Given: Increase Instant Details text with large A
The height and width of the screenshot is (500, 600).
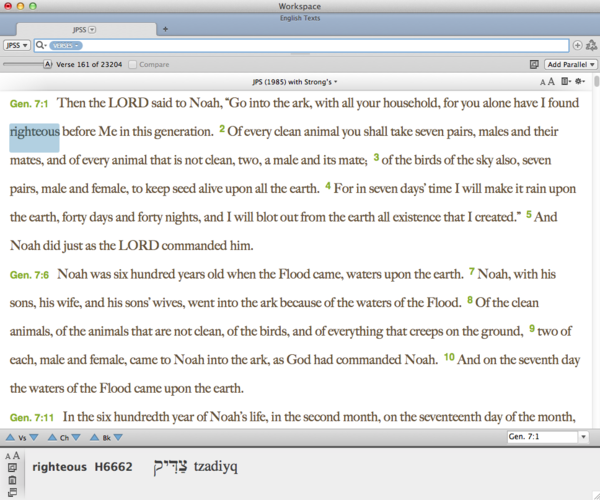Looking at the screenshot, I should (x=16, y=456).
